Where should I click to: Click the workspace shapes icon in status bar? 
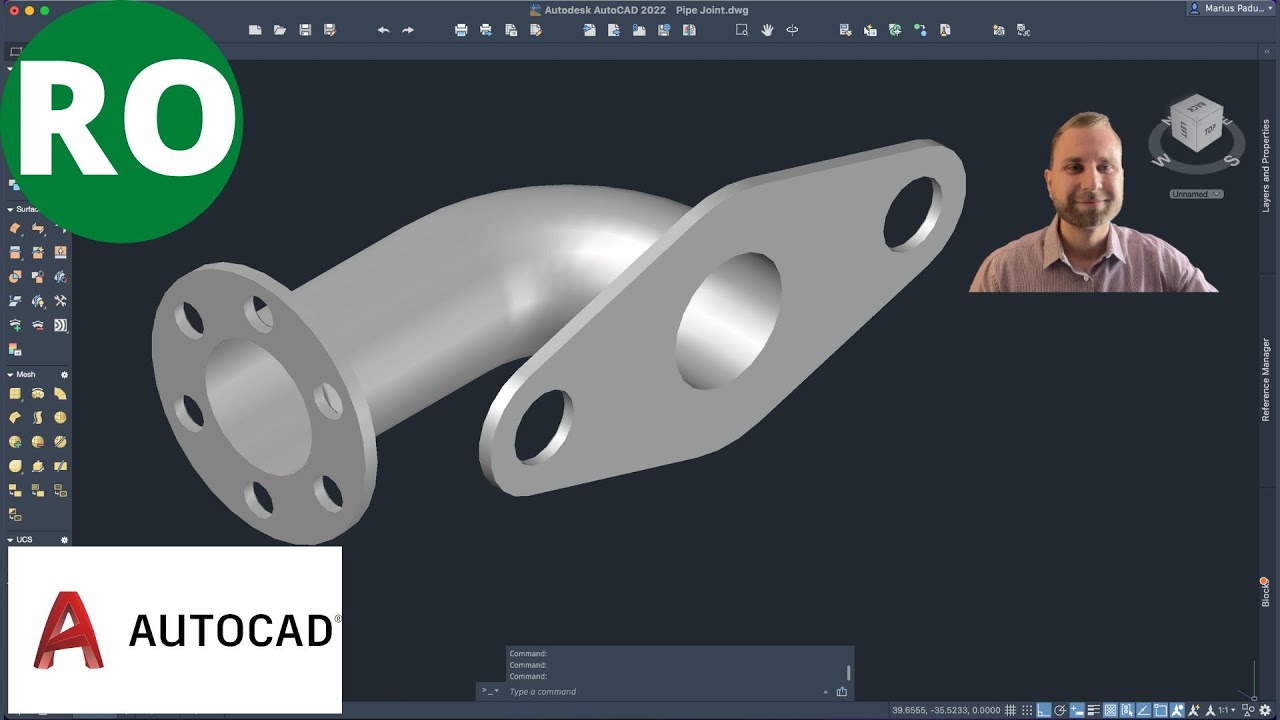[1248, 710]
